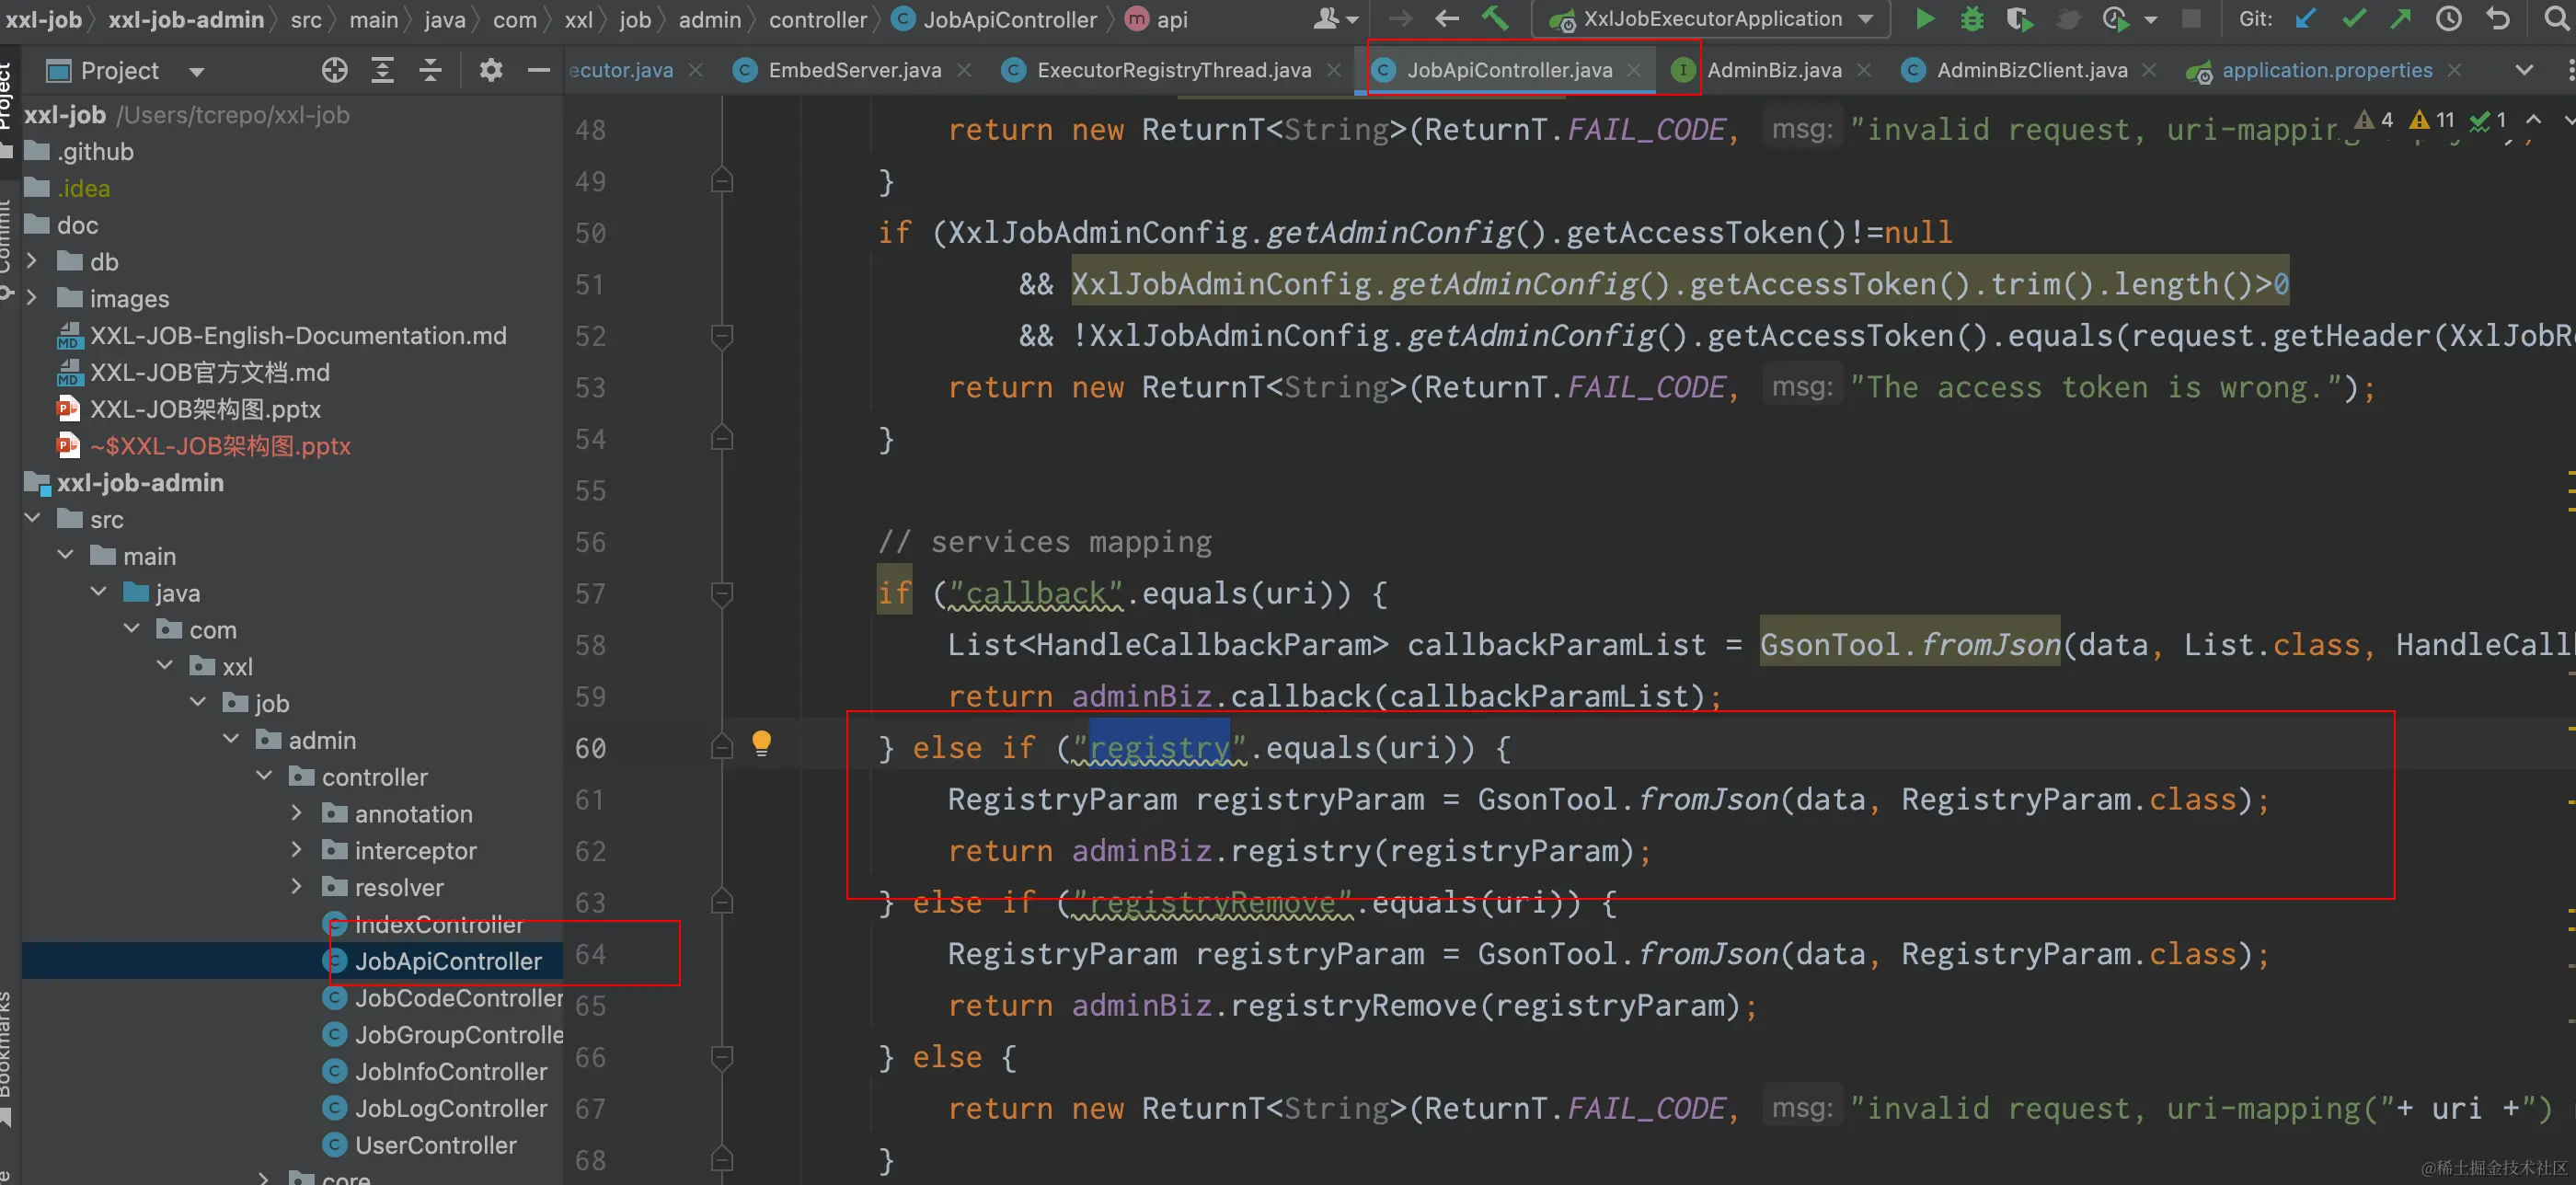
Task: Click the Git update project arrow
Action: pos(2306,19)
